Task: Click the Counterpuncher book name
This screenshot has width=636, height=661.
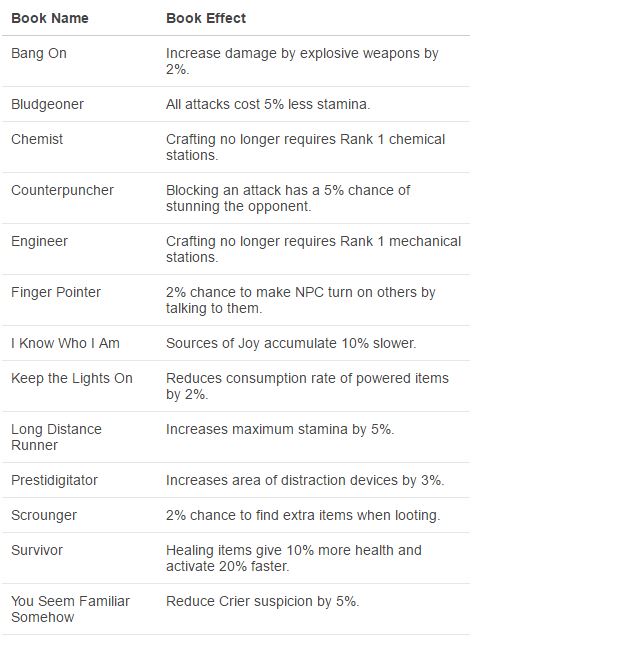Action: tap(62, 190)
